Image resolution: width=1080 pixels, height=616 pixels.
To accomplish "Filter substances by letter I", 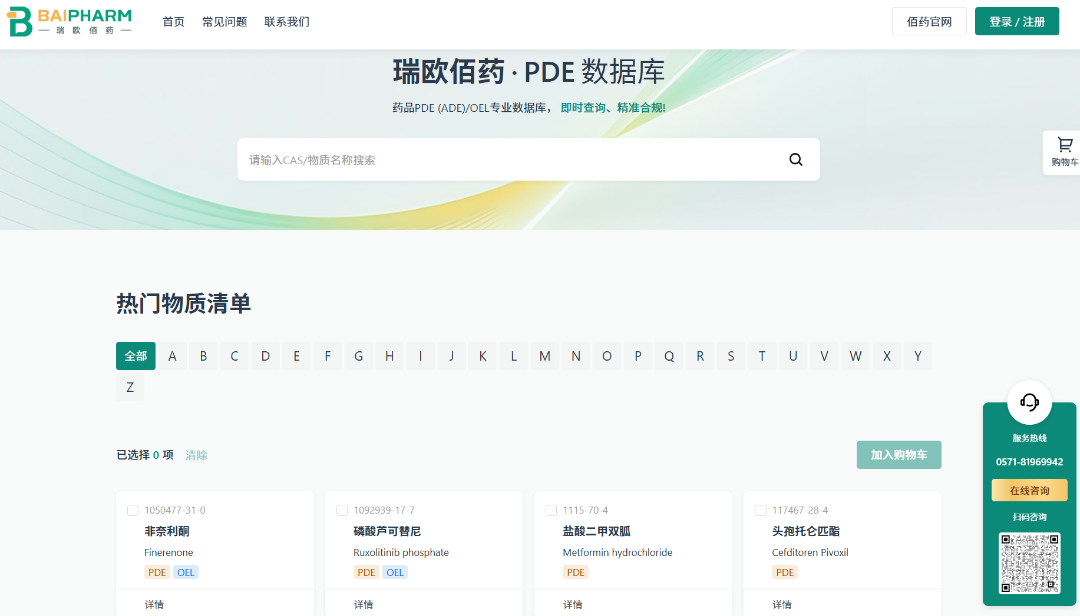I will pyautogui.click(x=420, y=356).
